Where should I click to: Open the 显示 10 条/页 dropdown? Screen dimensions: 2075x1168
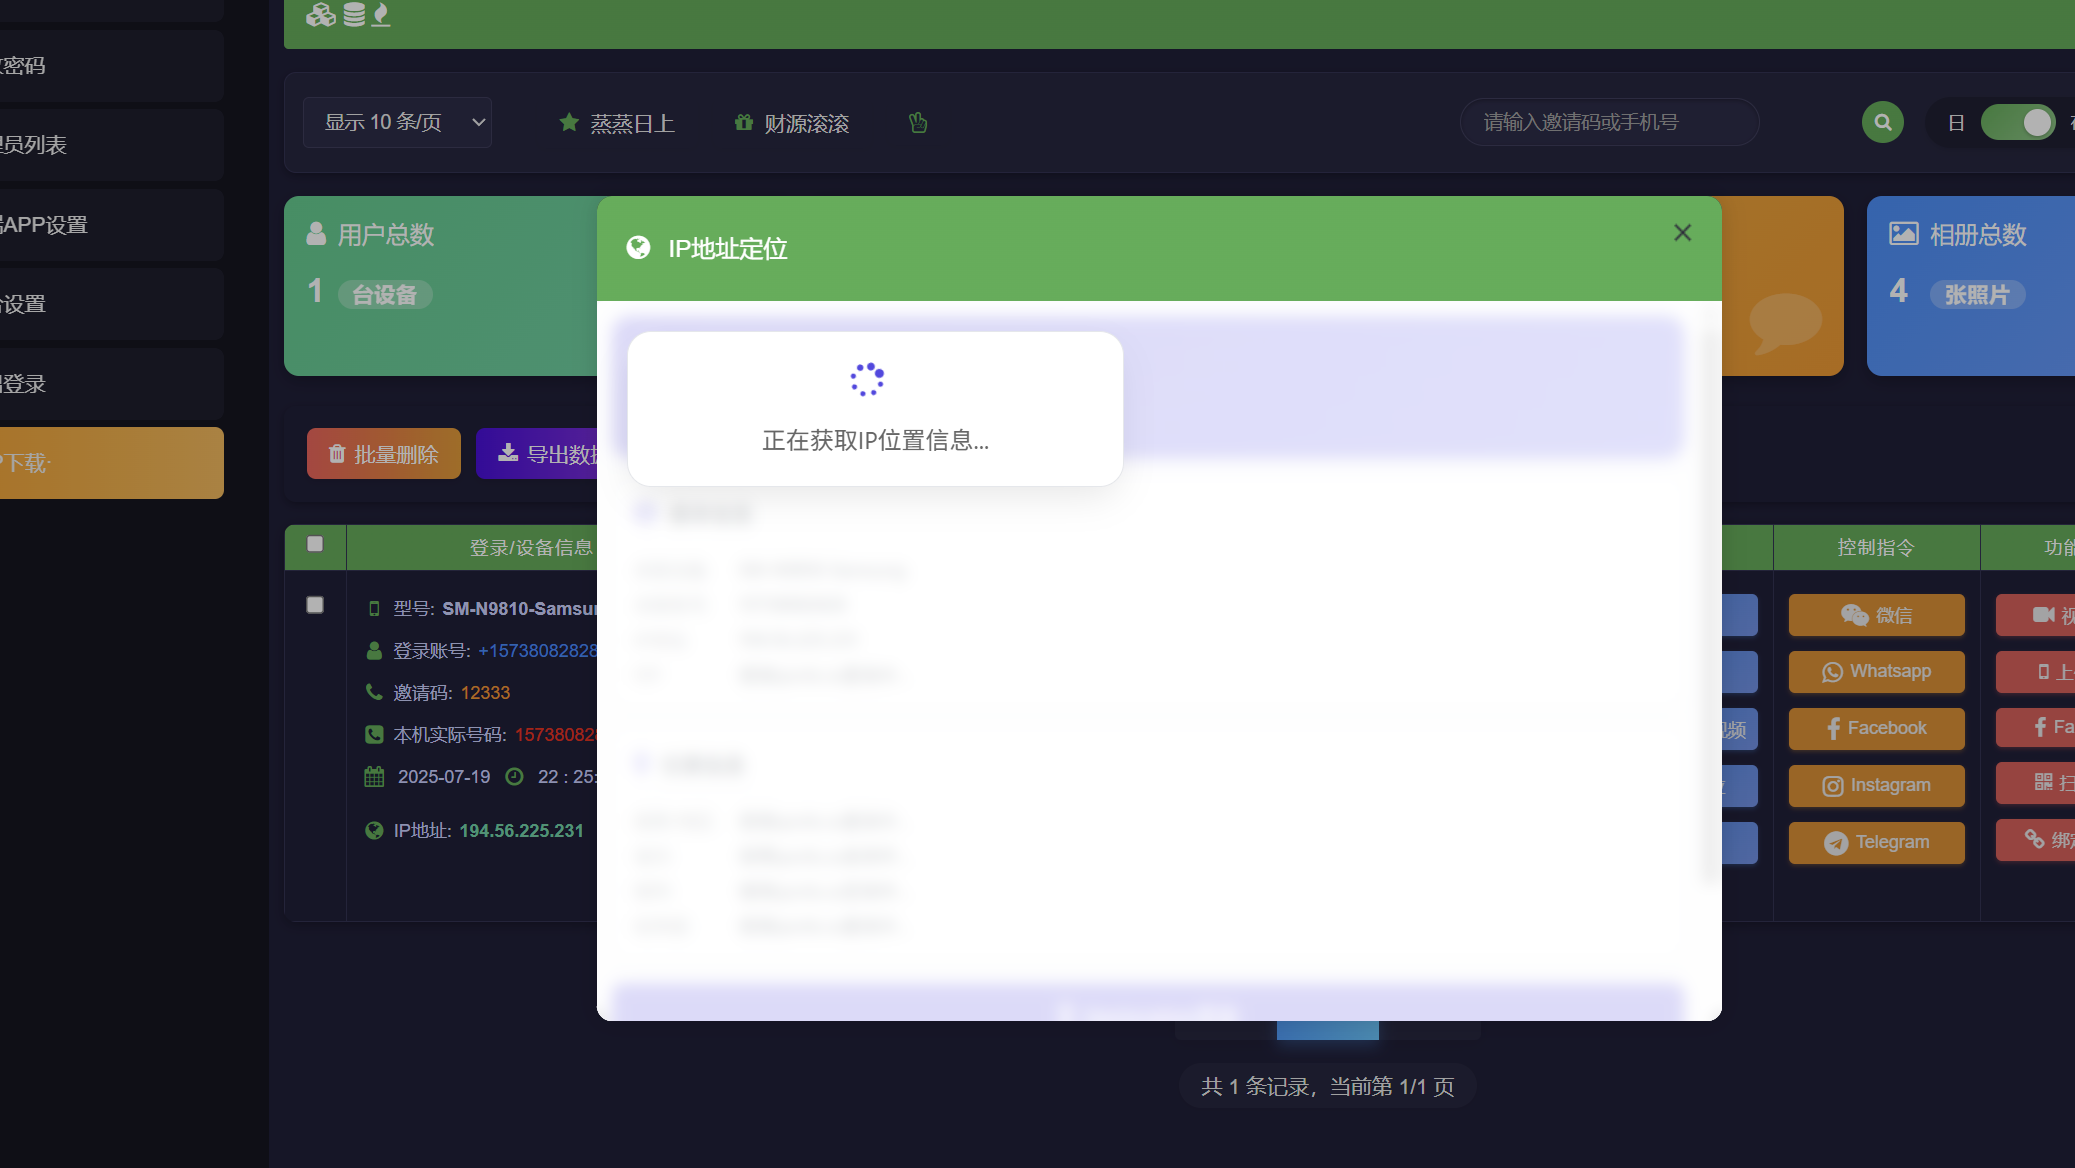pos(397,123)
